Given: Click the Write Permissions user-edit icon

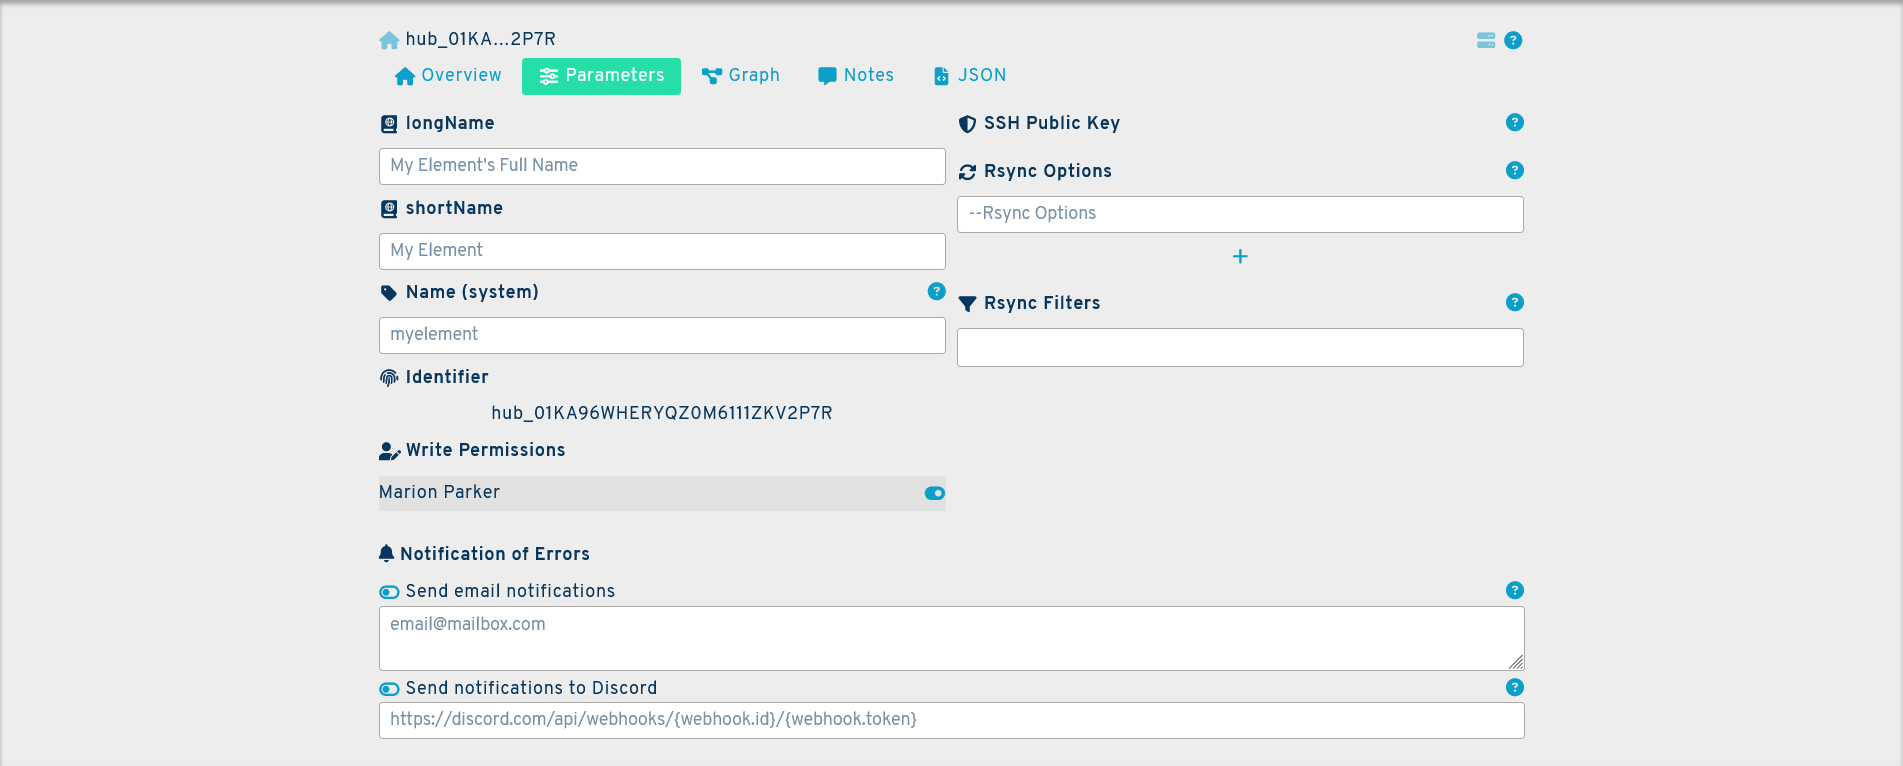Looking at the screenshot, I should pos(390,451).
